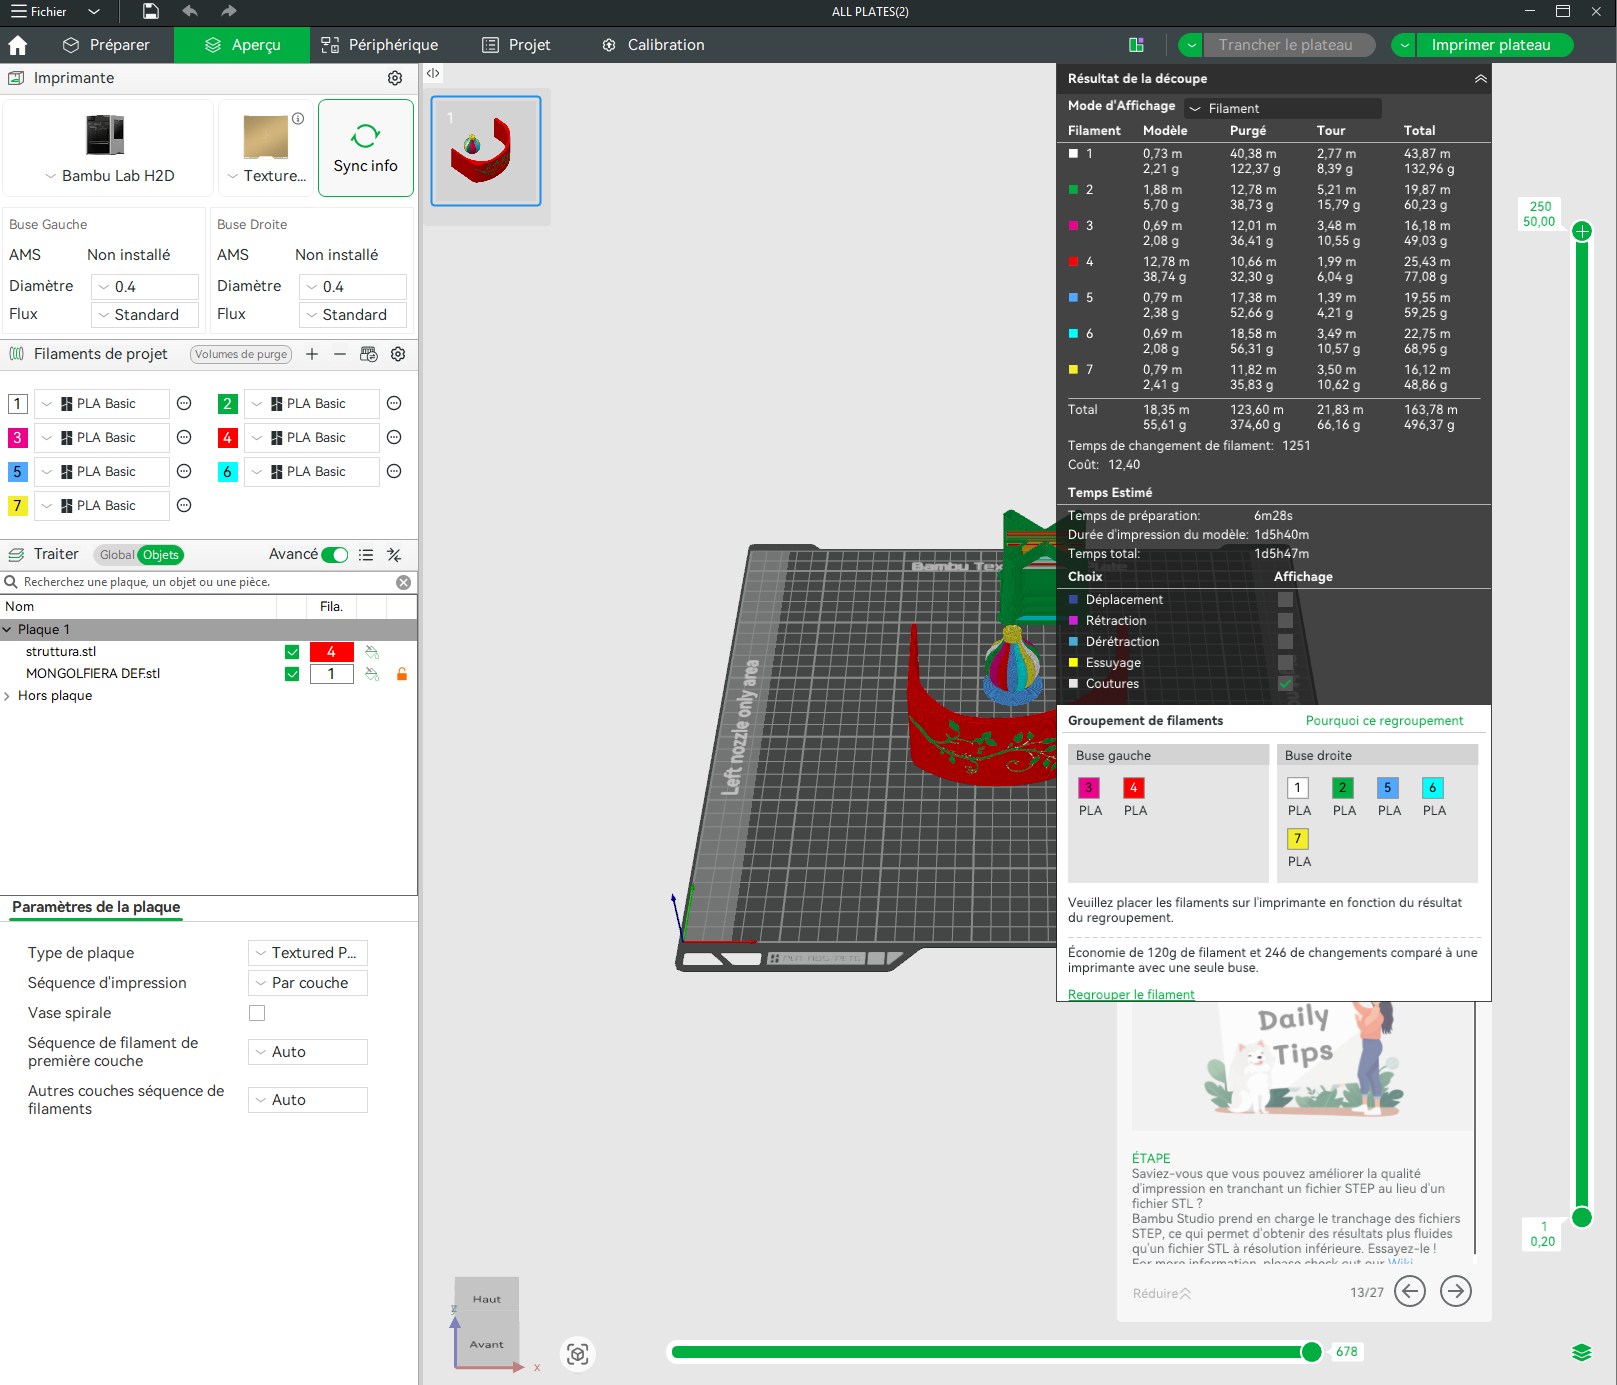The height and width of the screenshot is (1385, 1617).
Task: Open Buse Droite Flux dropdown
Action: [x=353, y=315]
